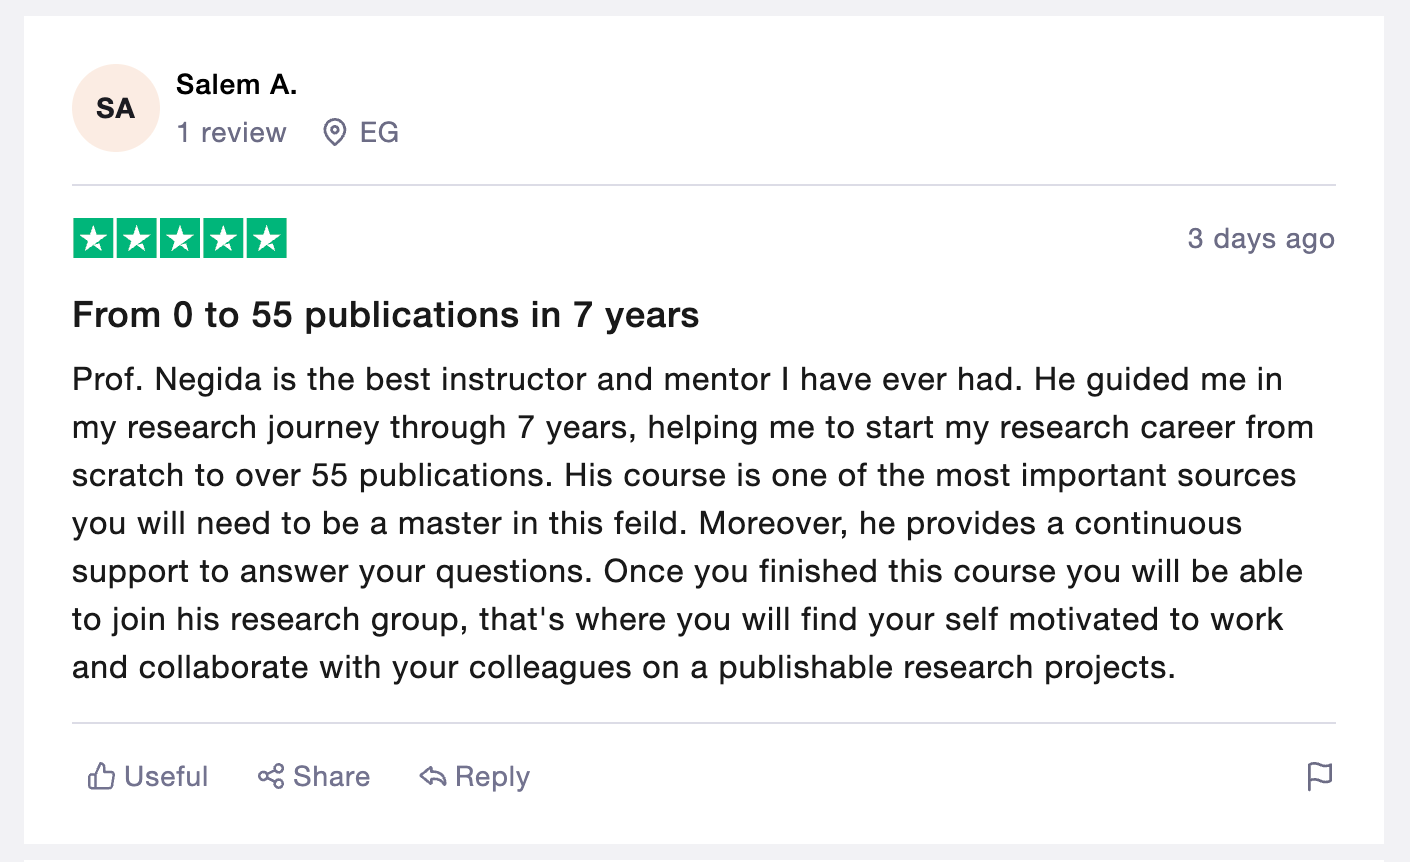Click the first green rating star
Screen dimensions: 1410x862
93,239
